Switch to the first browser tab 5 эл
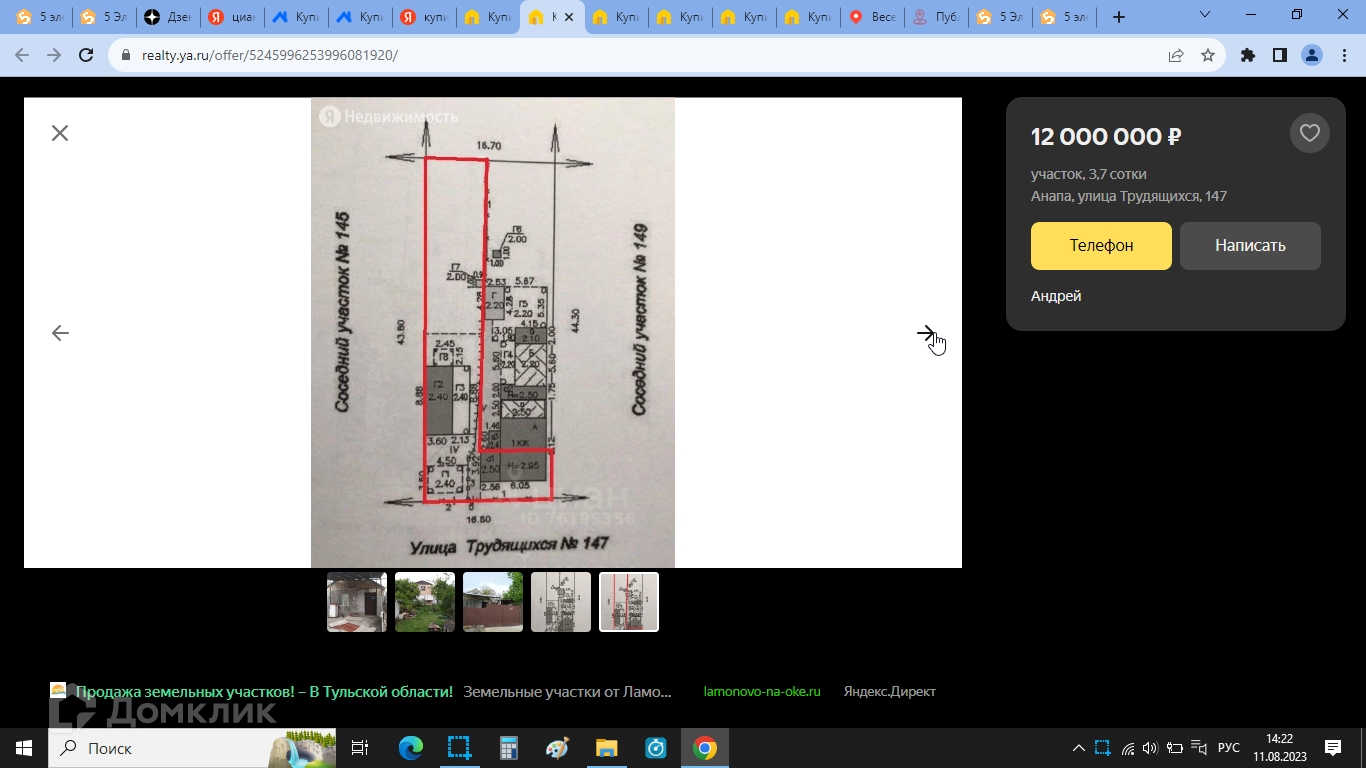1366x768 pixels. click(39, 17)
